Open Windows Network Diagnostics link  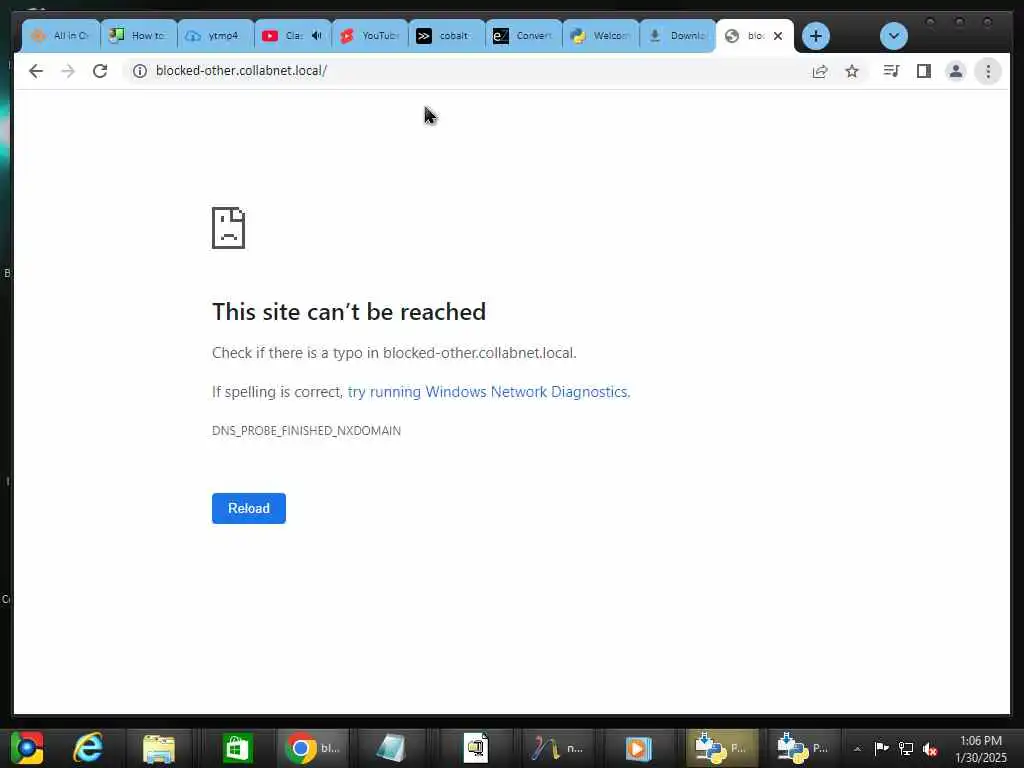pos(488,392)
